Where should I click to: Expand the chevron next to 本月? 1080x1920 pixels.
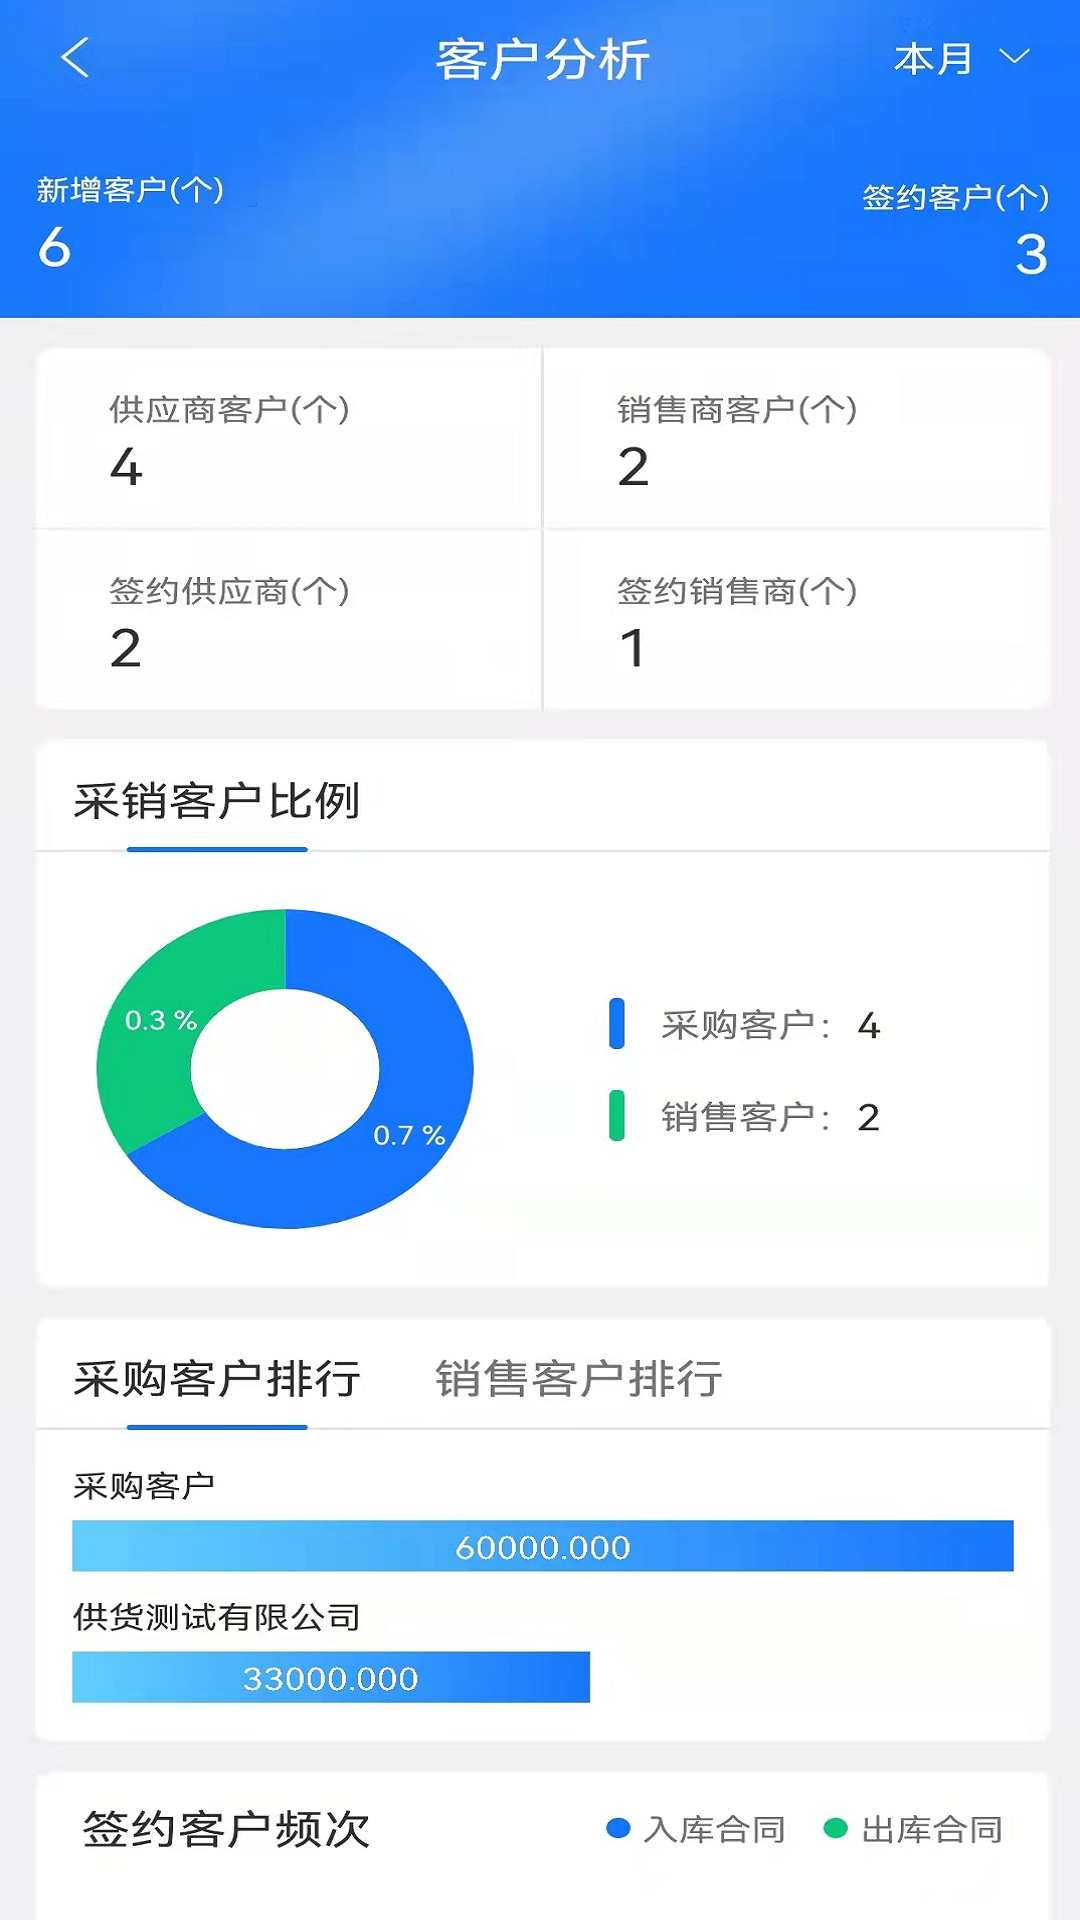[1014, 57]
